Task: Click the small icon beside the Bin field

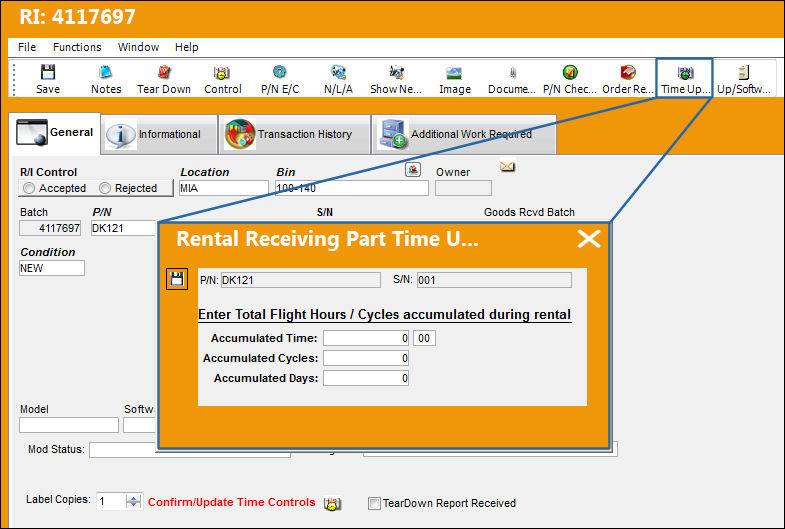Action: click(x=413, y=170)
